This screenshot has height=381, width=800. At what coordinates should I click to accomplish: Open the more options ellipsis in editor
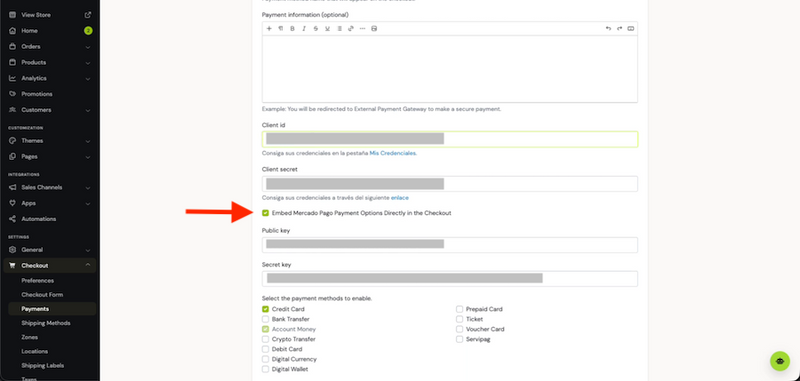(363, 29)
